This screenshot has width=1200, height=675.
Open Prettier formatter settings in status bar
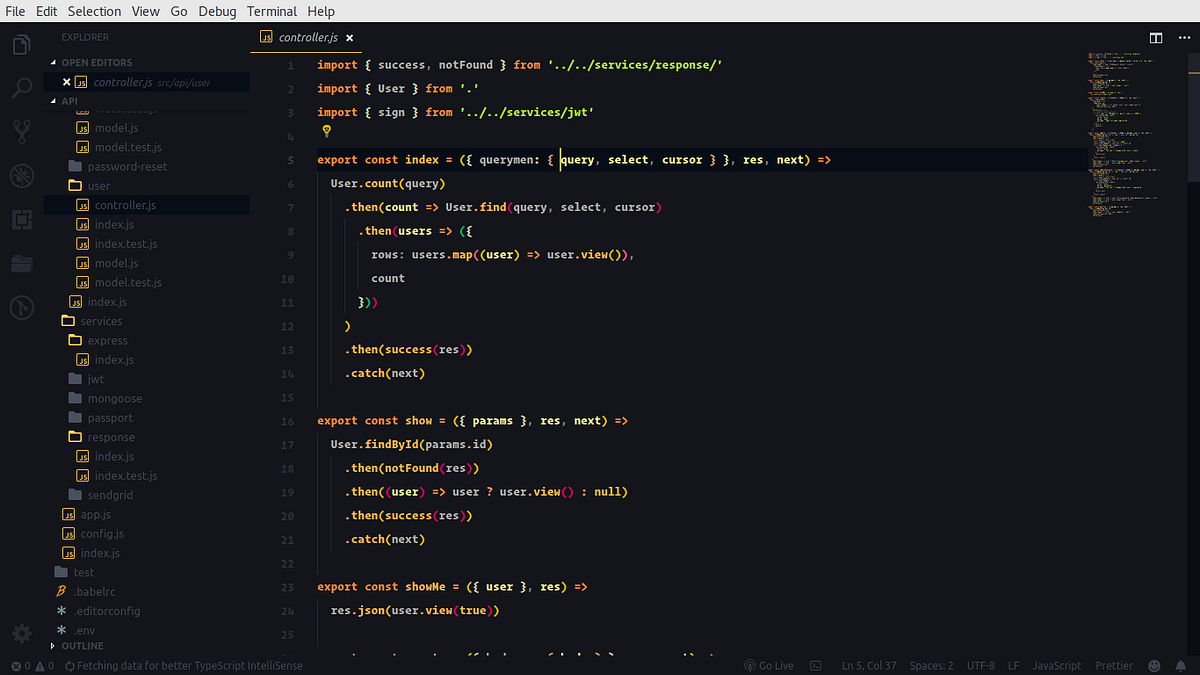1114,664
